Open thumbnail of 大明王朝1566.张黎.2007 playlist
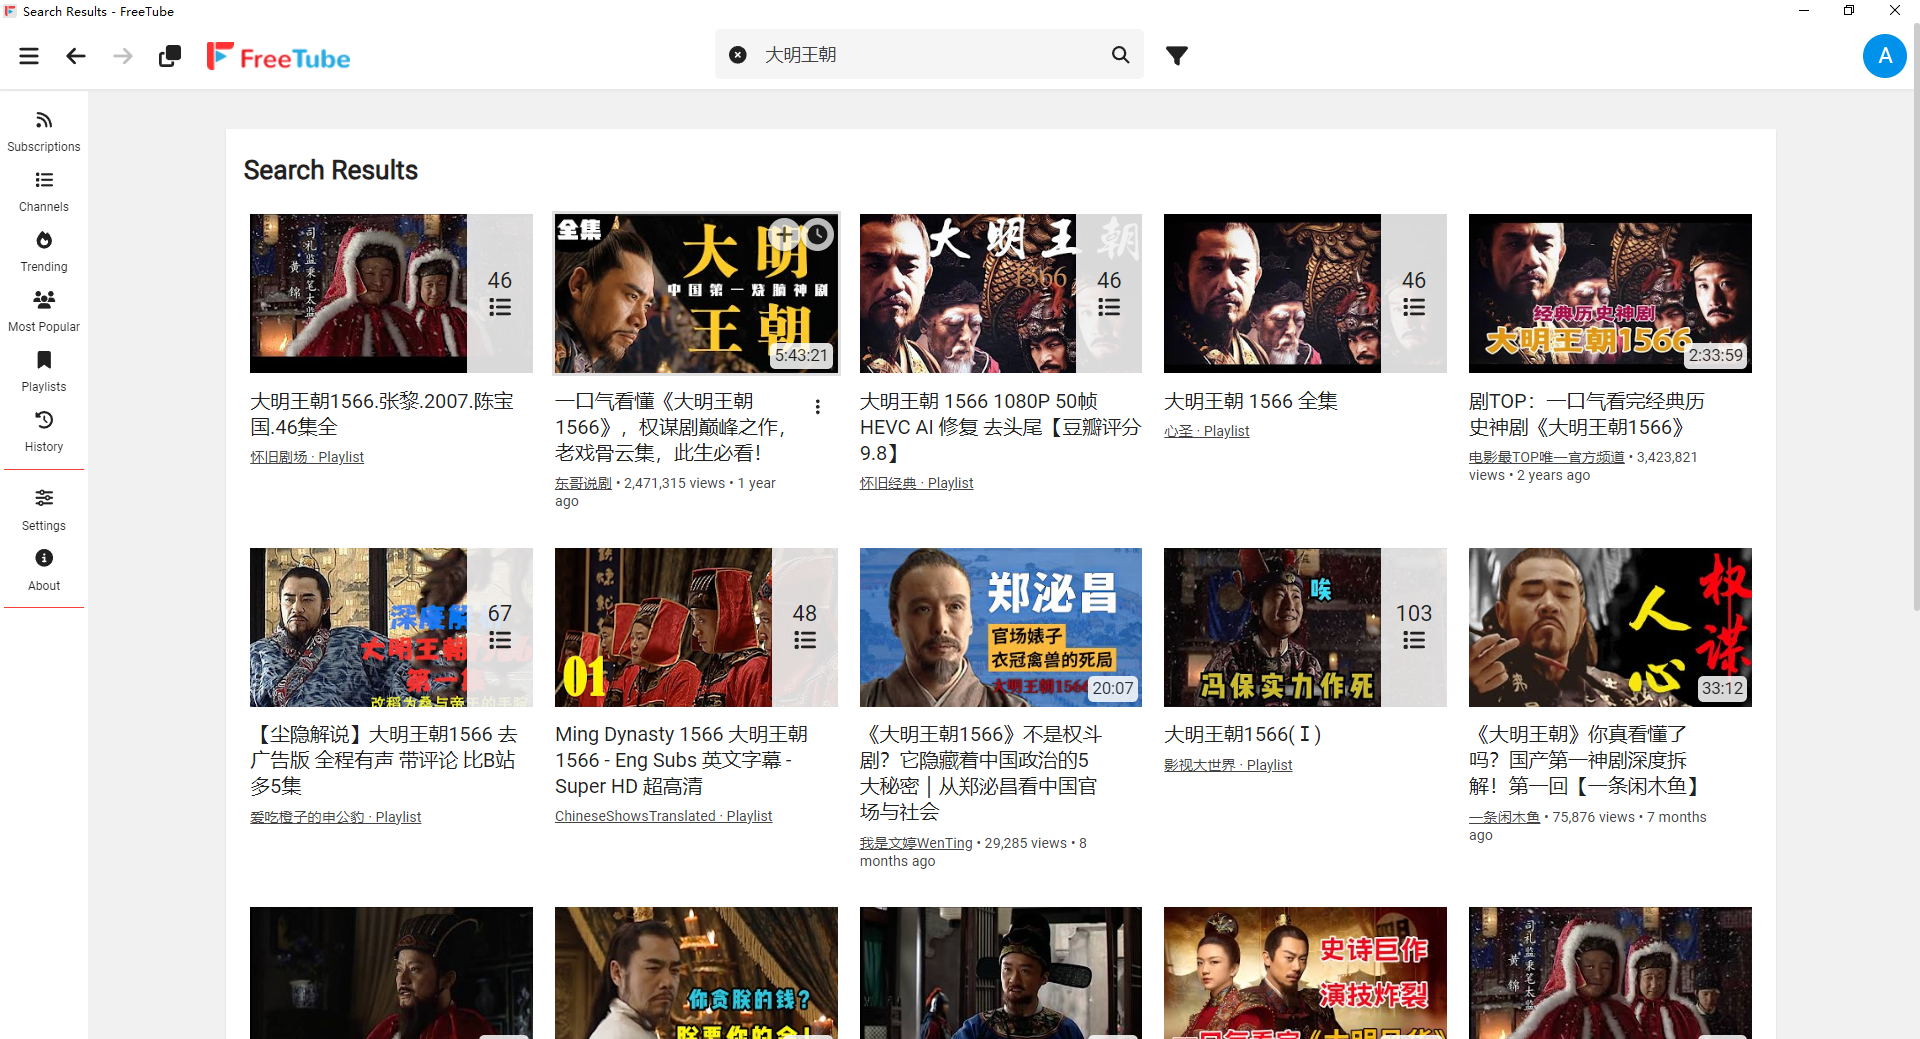 click(x=391, y=293)
